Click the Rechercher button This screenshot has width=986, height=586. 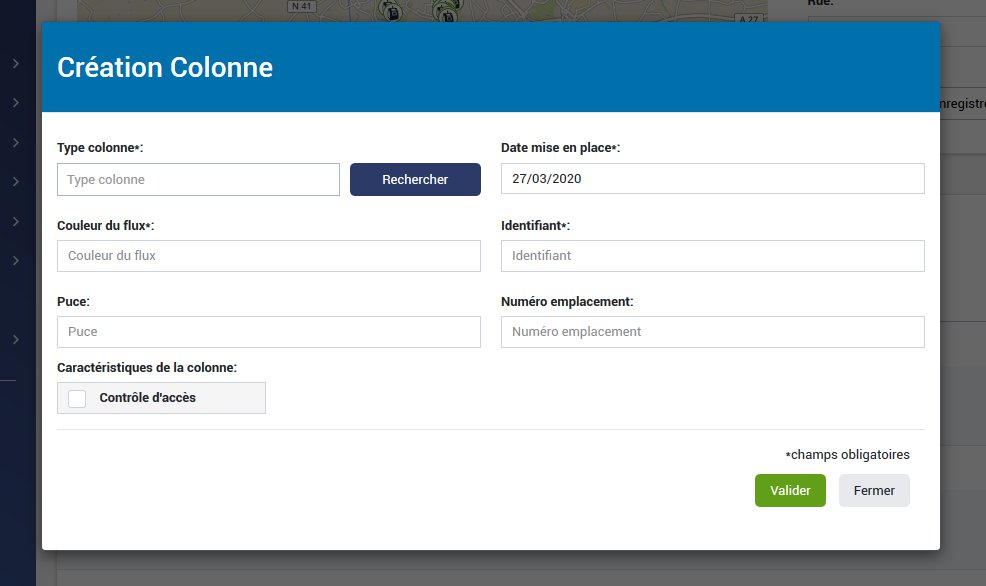[x=415, y=179]
